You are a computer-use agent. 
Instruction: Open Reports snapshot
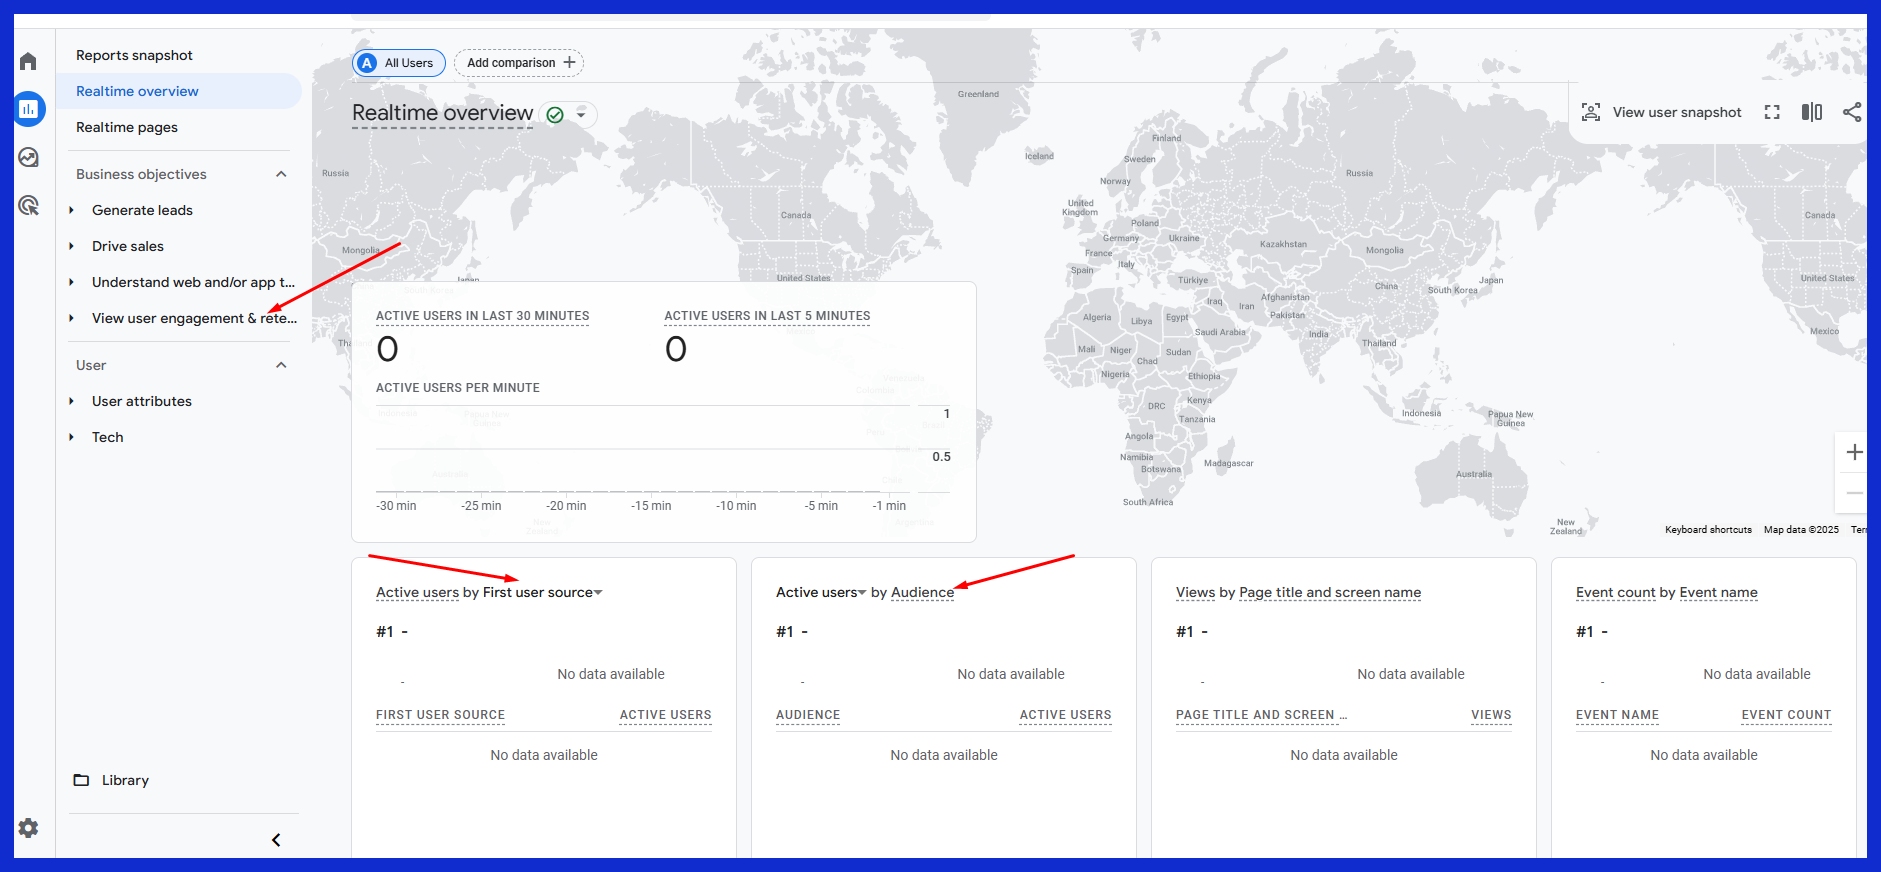pos(134,55)
